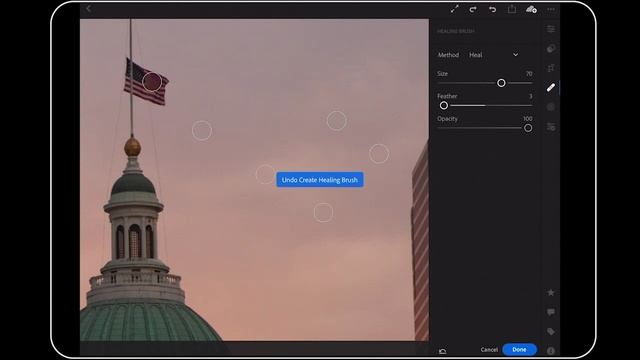Click the Method dropdown chevron
Screen dimensions: 640x360
[516, 55]
